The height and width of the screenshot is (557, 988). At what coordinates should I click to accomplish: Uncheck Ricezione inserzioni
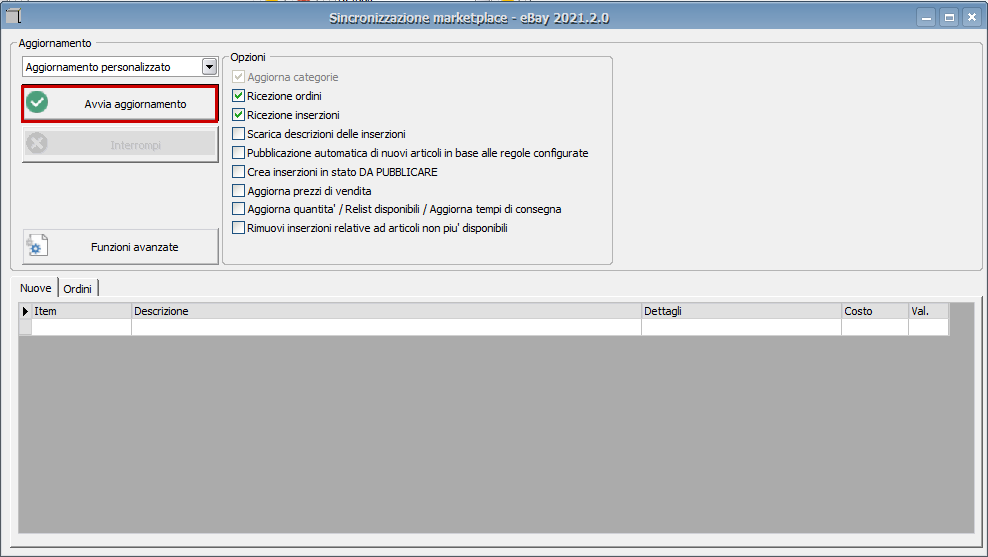click(x=238, y=115)
